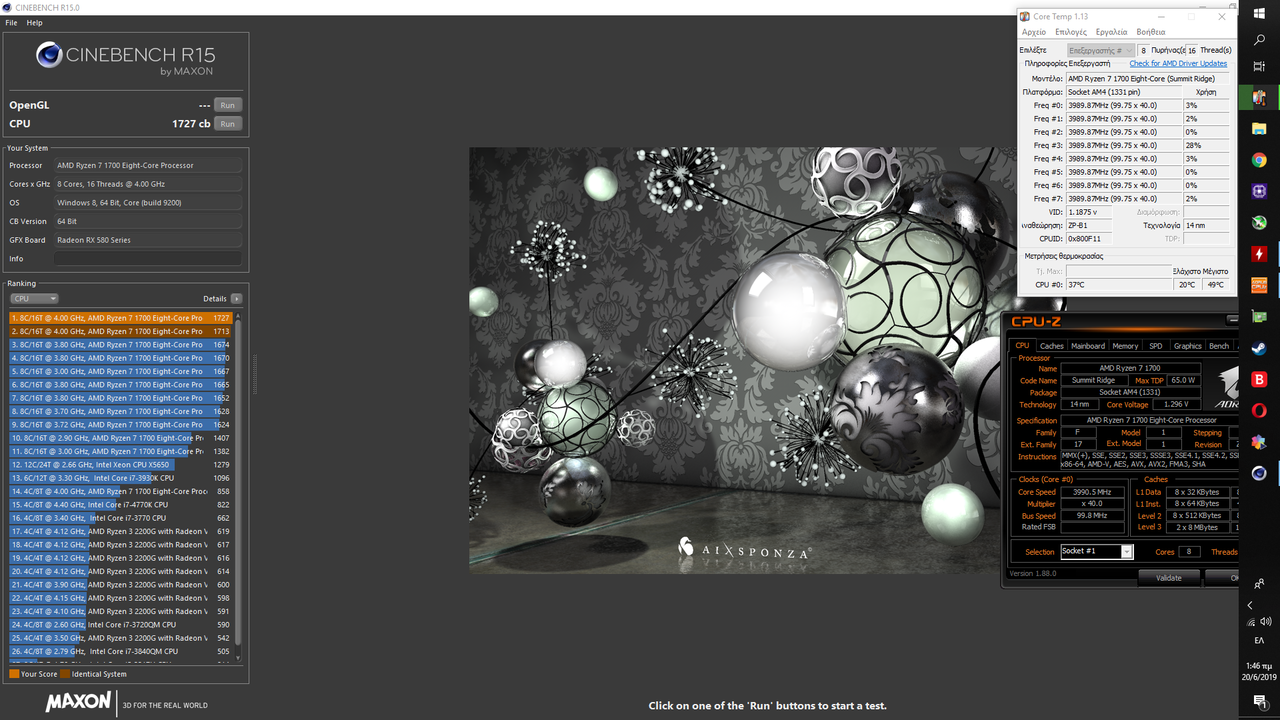Select ranking entry with score 1727
Image resolution: width=1280 pixels, height=720 pixels.
tap(121, 318)
